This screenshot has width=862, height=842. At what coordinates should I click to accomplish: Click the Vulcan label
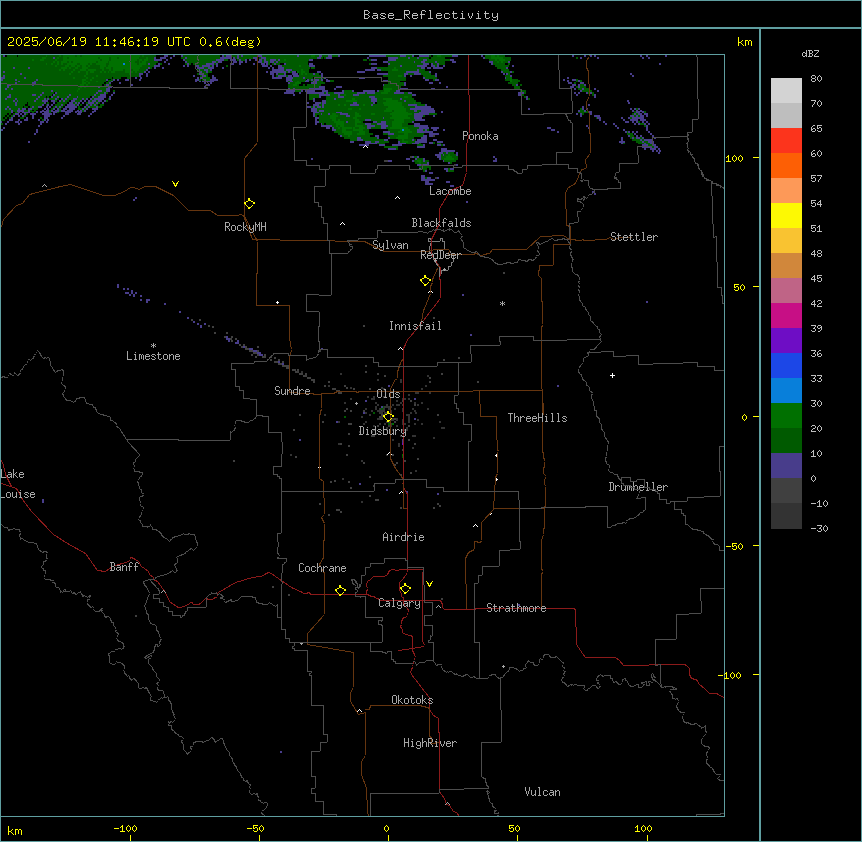pyautogui.click(x=542, y=792)
